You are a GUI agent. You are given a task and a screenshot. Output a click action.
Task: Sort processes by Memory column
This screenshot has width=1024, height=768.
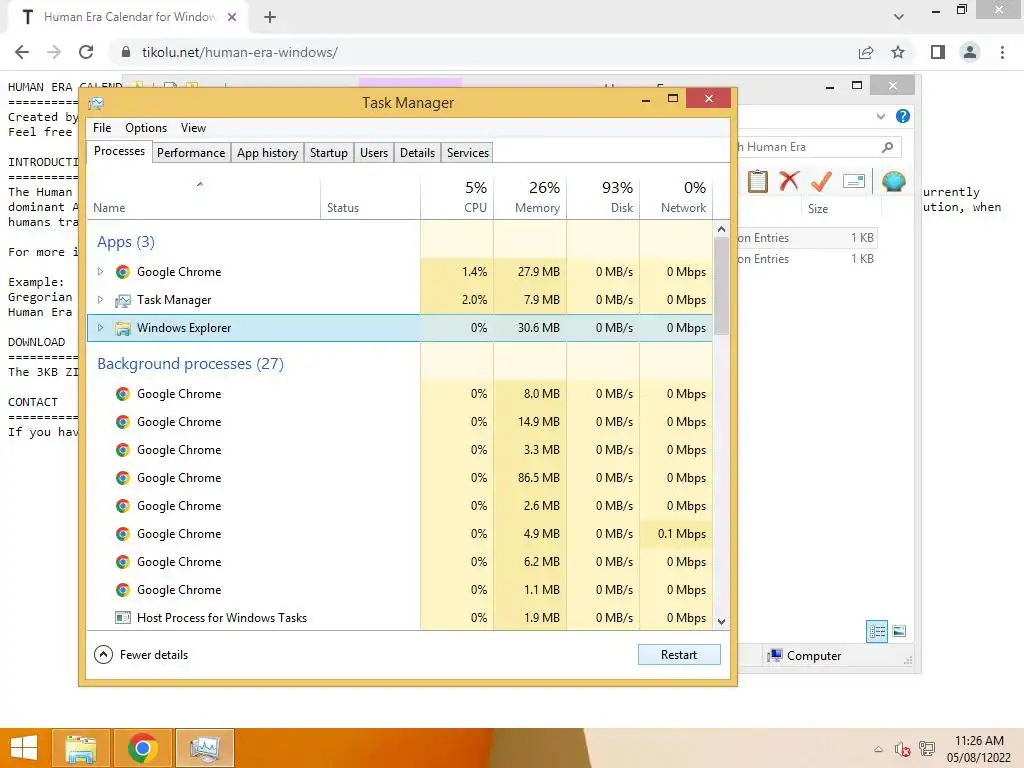[530, 197]
